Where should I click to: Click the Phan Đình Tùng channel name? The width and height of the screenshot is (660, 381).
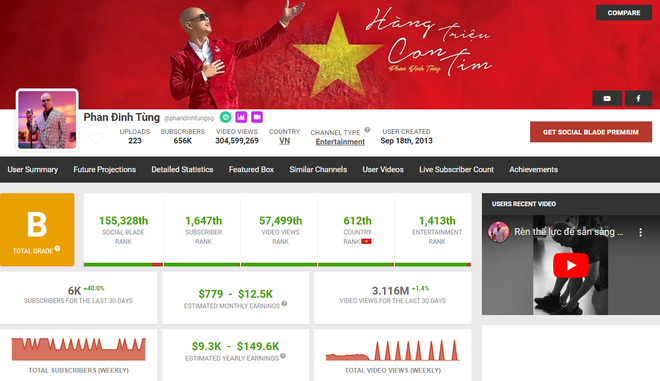pyautogui.click(x=122, y=117)
